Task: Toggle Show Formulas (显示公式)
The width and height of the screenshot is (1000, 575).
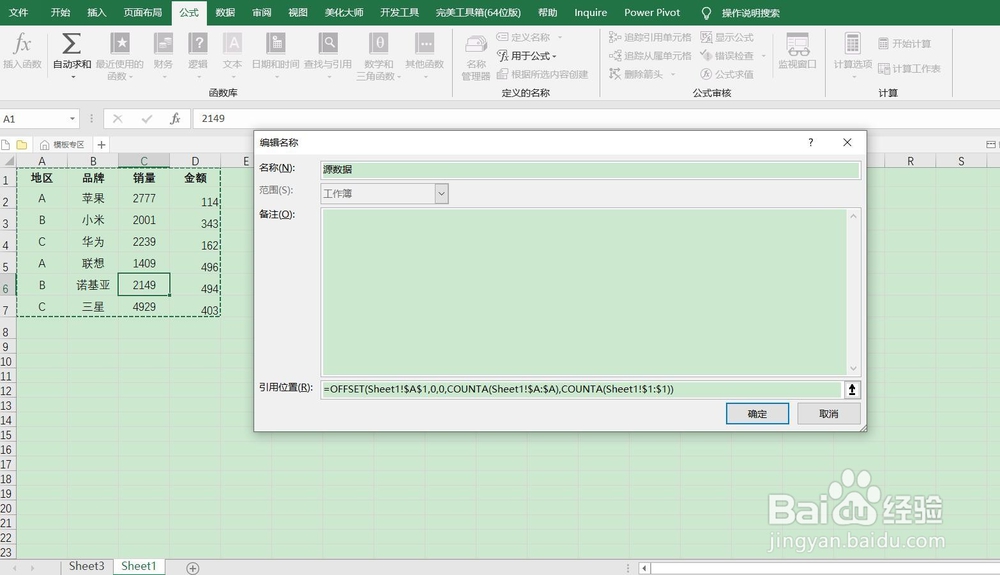Action: 727,38
